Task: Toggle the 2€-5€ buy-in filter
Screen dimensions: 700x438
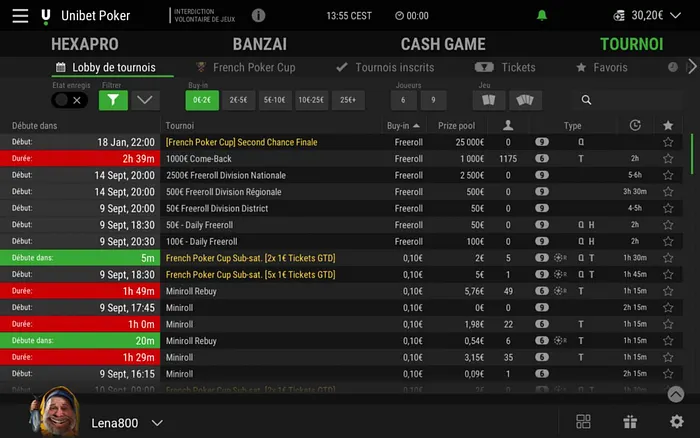Action: click(x=238, y=100)
